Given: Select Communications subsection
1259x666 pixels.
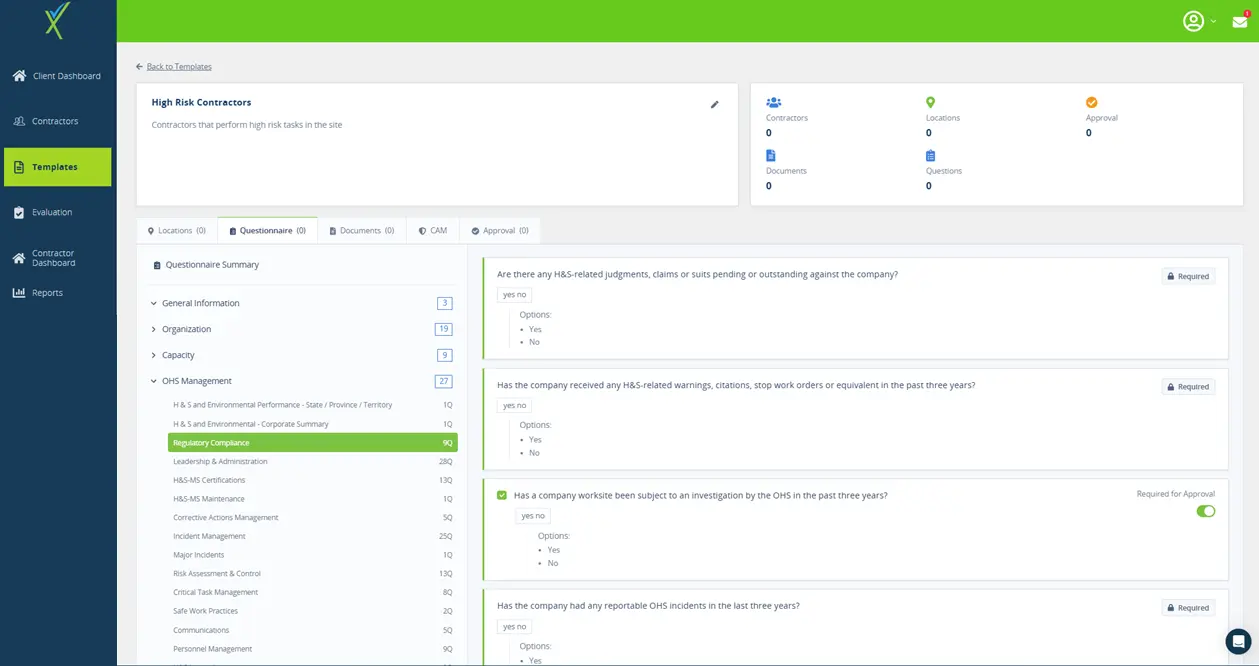Looking at the screenshot, I should coord(312,630).
